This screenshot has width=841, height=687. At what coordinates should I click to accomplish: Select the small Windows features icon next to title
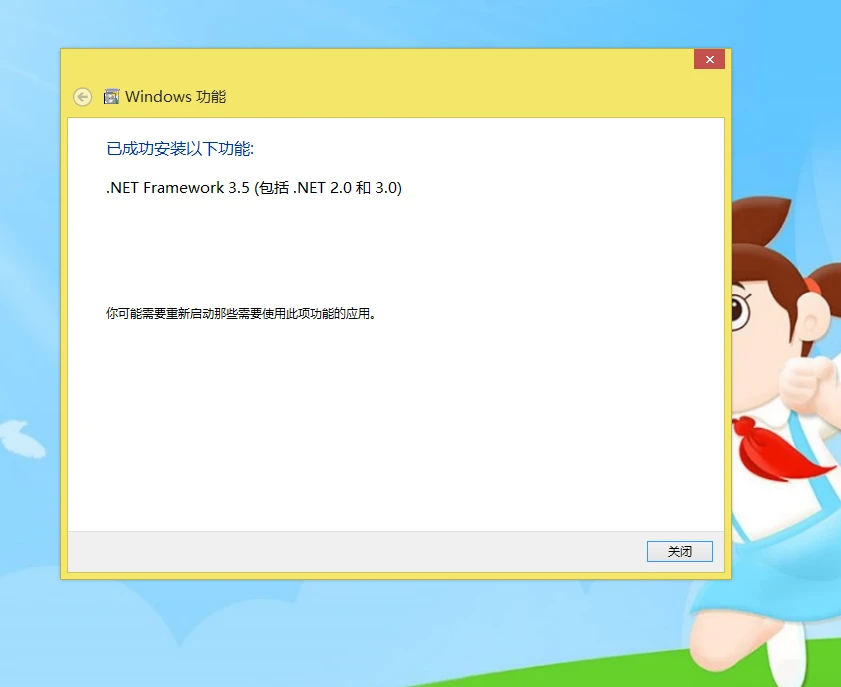coord(111,96)
